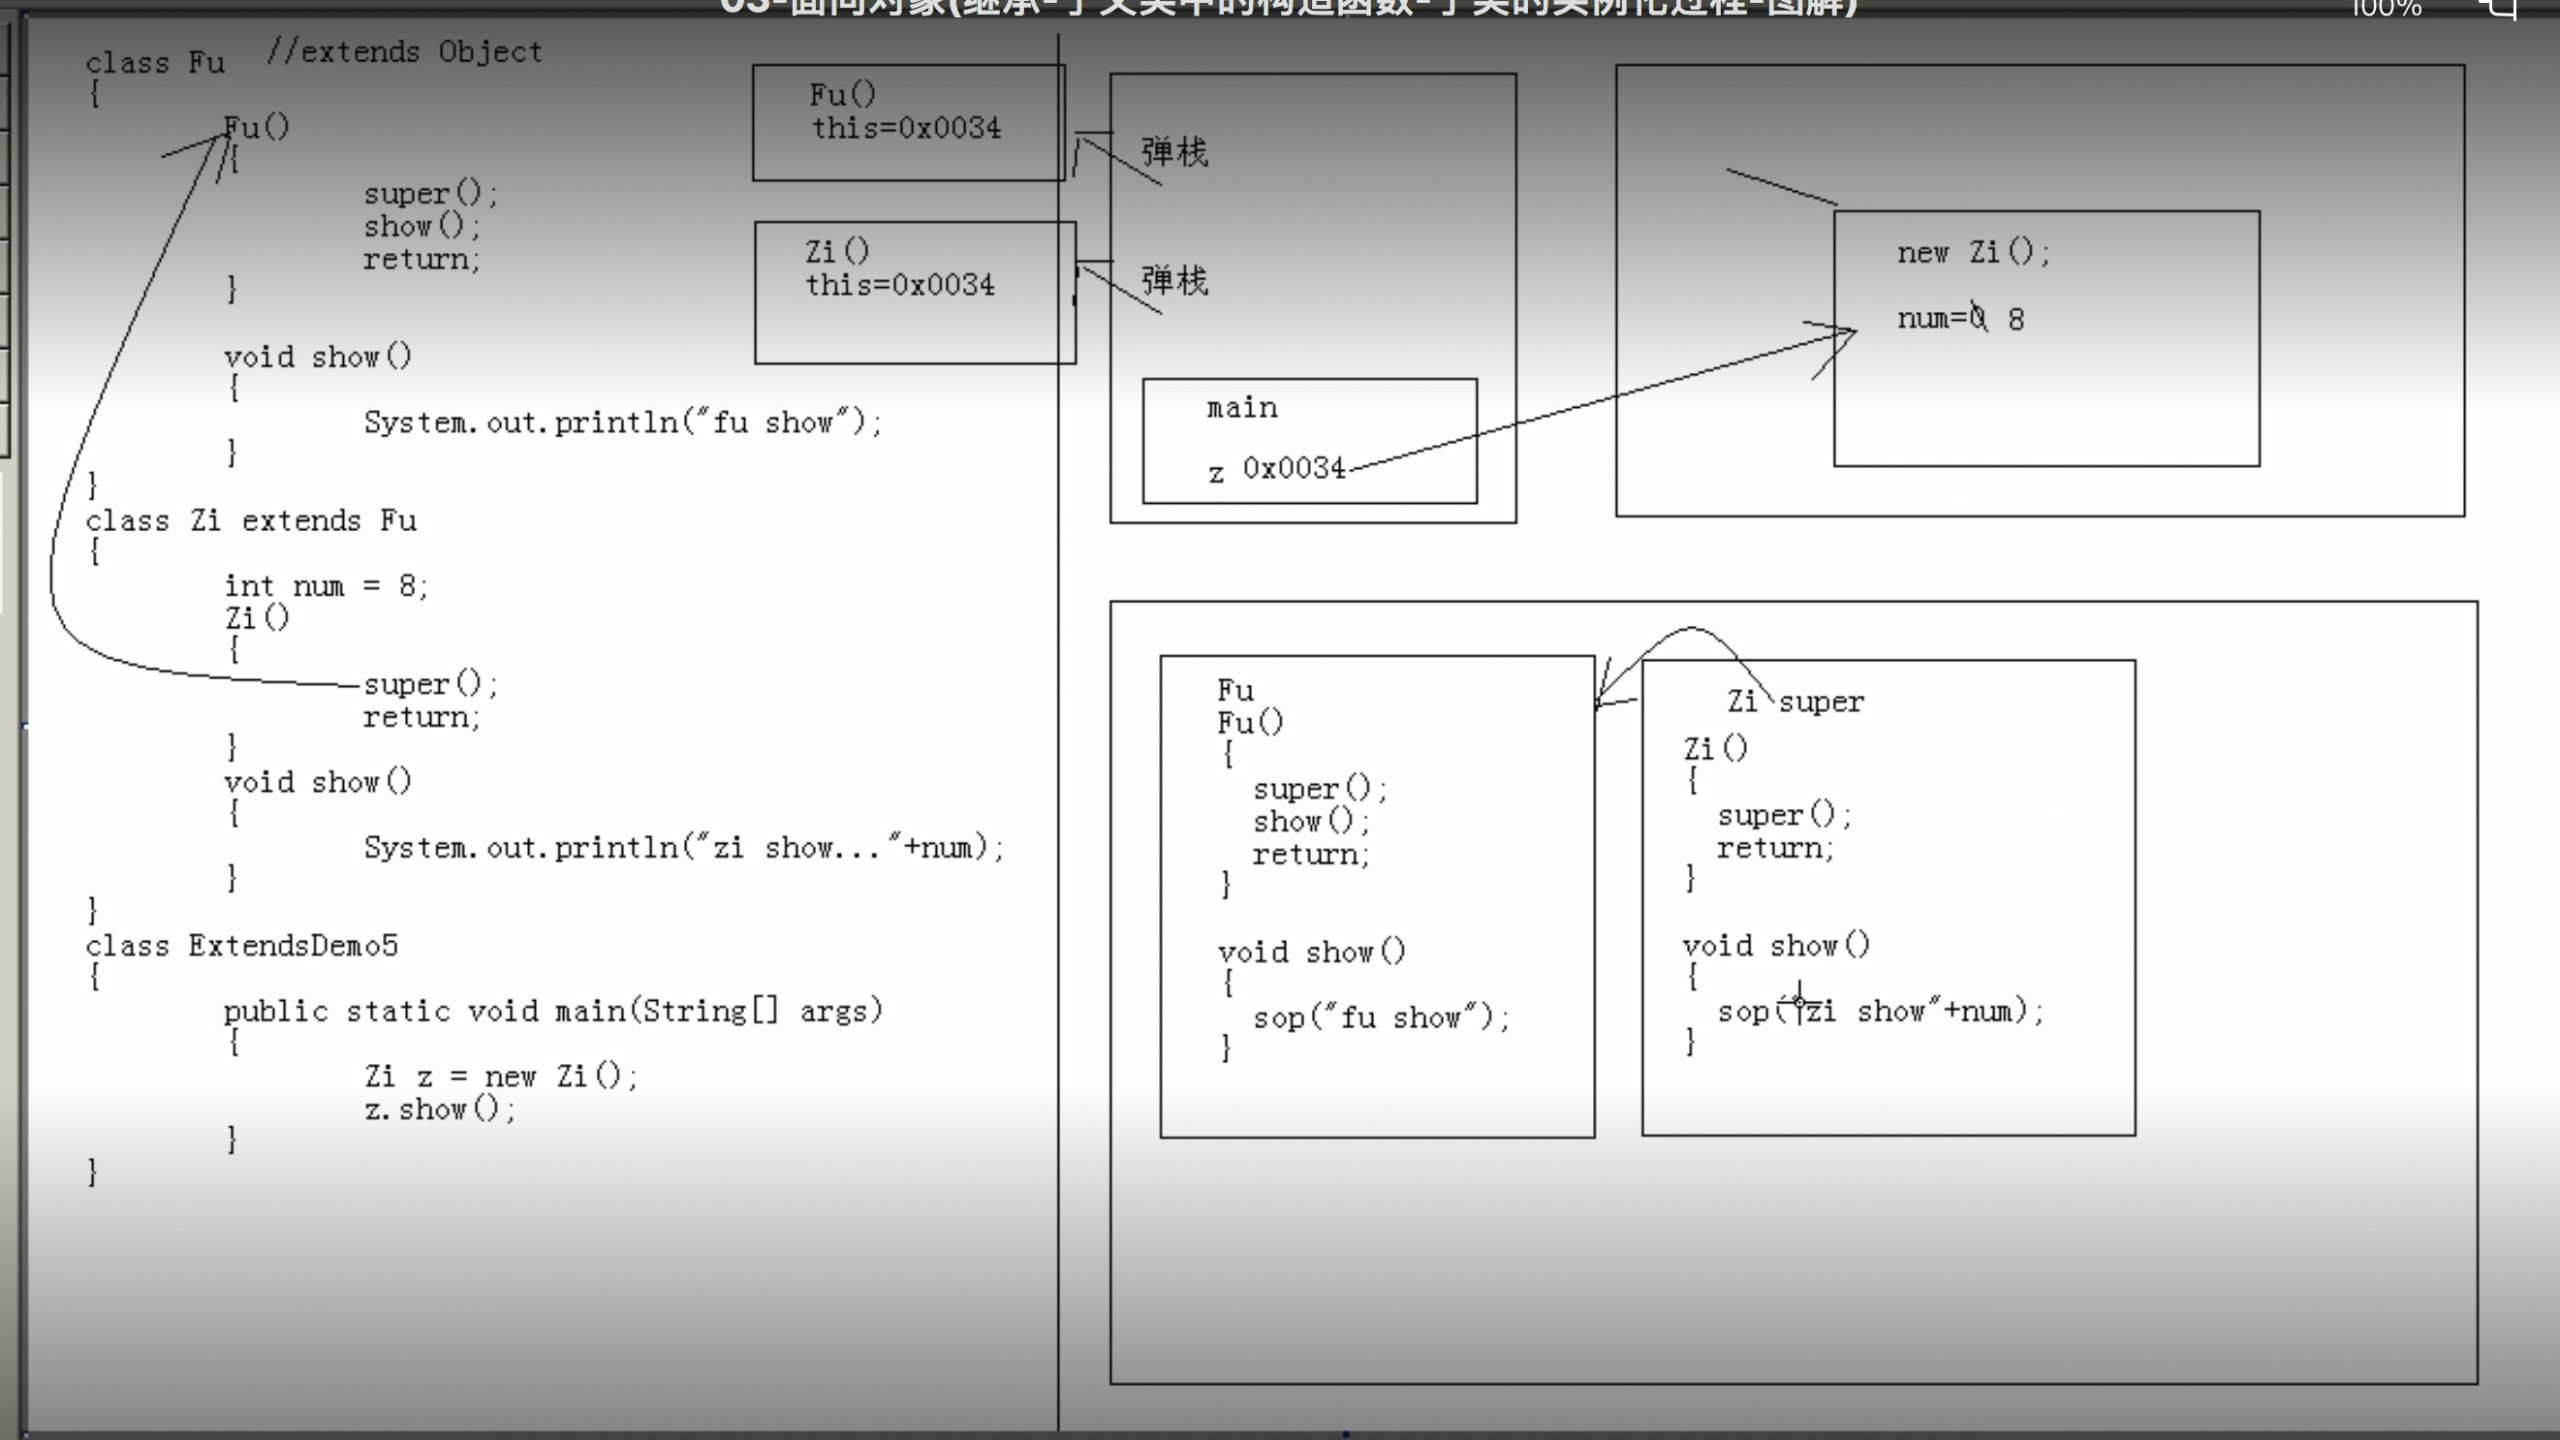Select the sop("fu show") line
2560x1440 pixels.
pos(1381,1018)
